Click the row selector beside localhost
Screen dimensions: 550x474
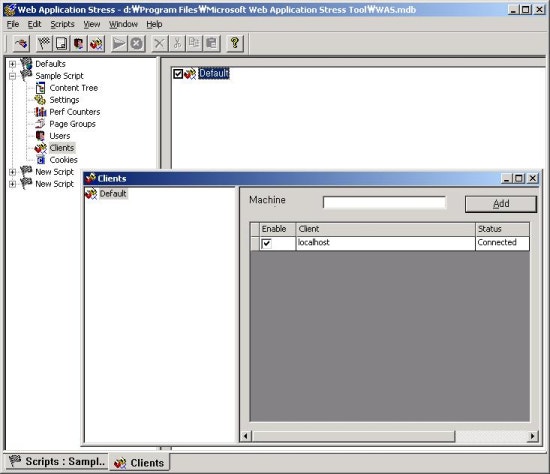pos(255,243)
